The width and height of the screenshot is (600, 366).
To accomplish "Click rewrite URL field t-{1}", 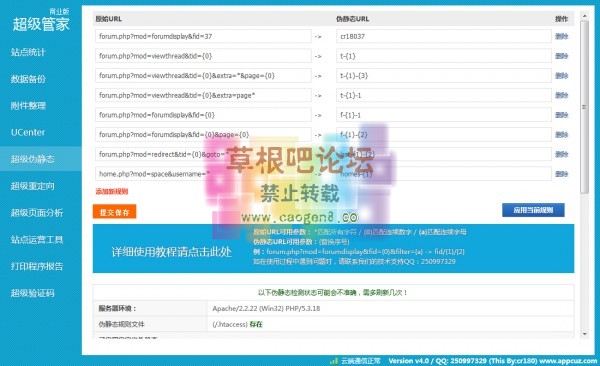I will pyautogui.click(x=444, y=56).
